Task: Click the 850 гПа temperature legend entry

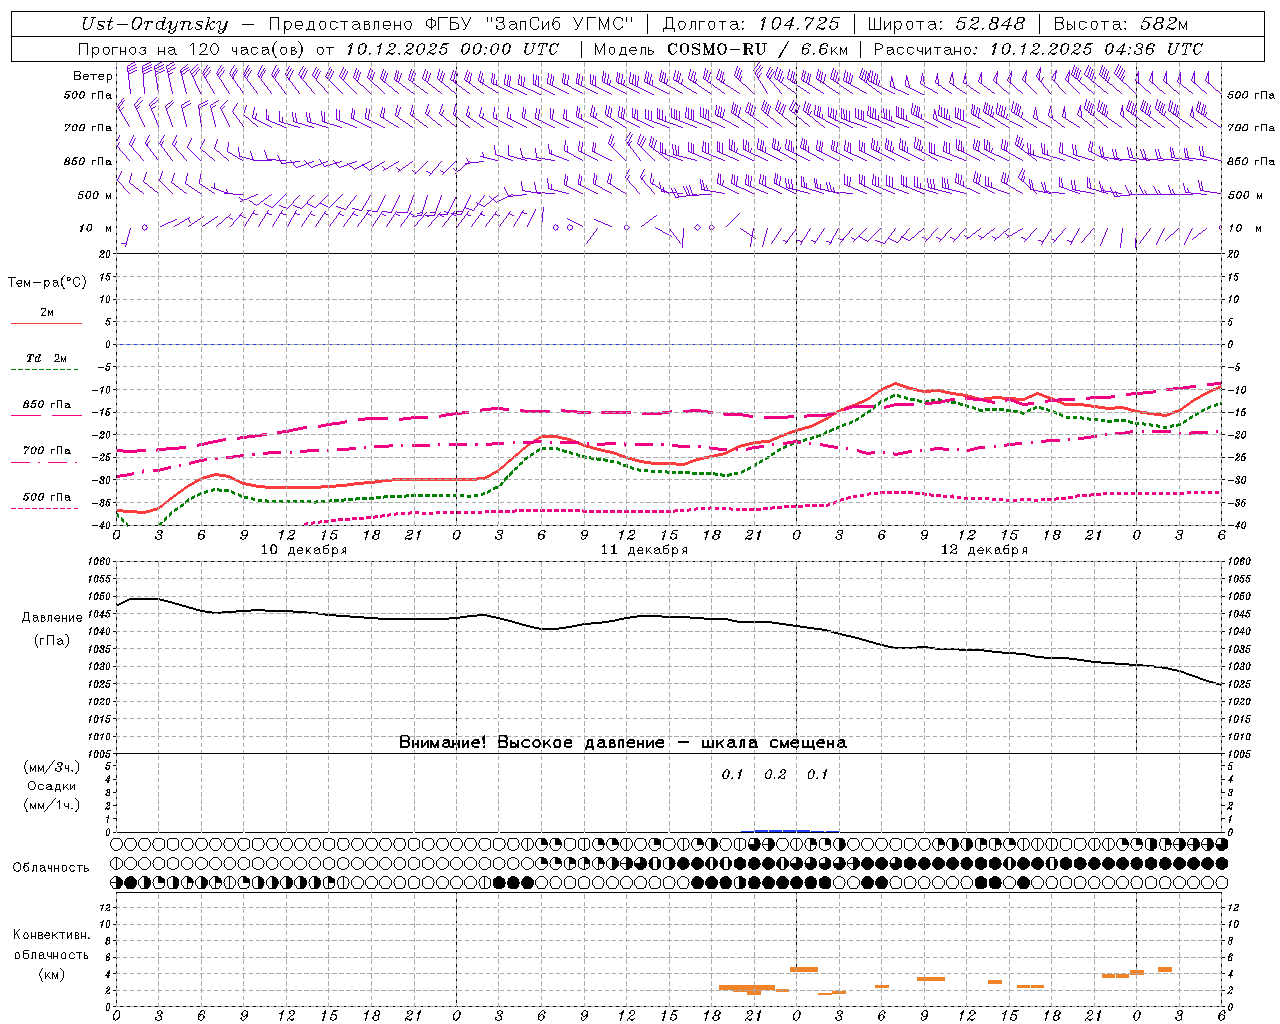Action: (47, 405)
